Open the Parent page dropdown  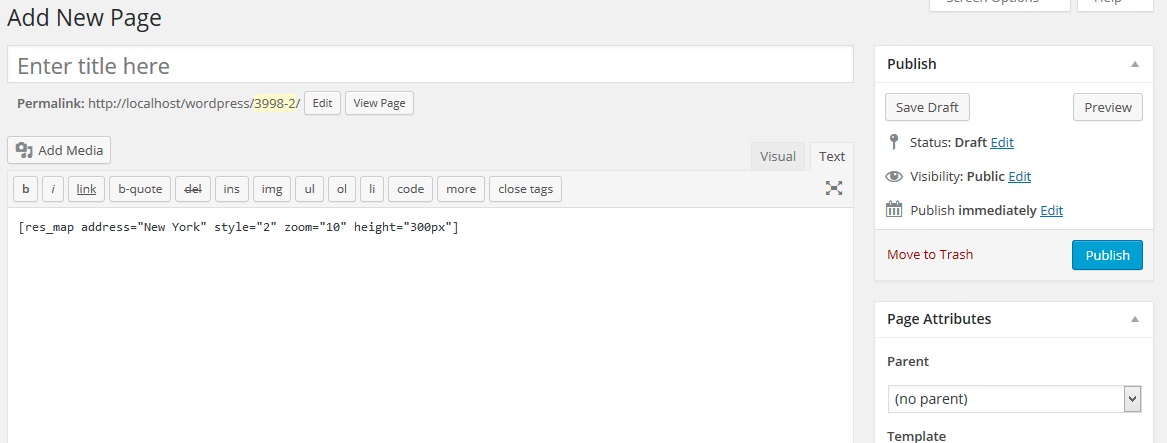pos(1014,399)
